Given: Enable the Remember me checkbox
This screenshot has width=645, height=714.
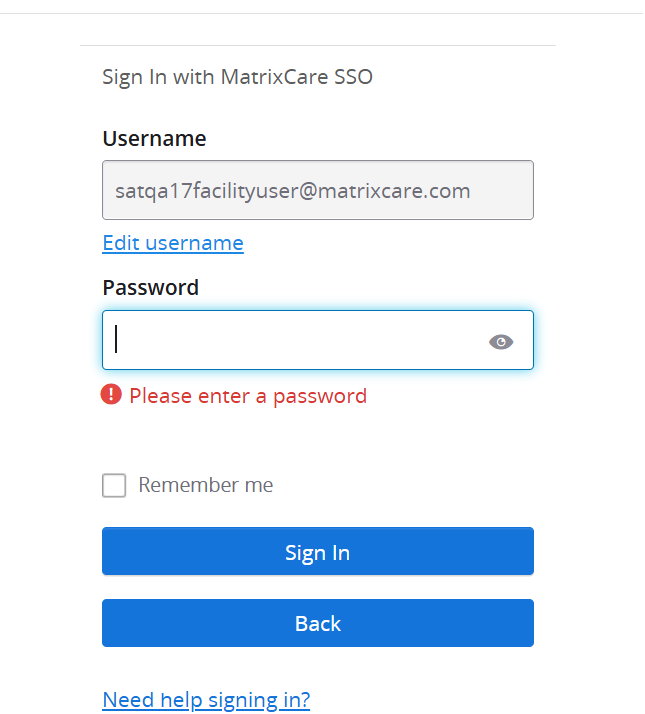Looking at the screenshot, I should click(x=114, y=485).
